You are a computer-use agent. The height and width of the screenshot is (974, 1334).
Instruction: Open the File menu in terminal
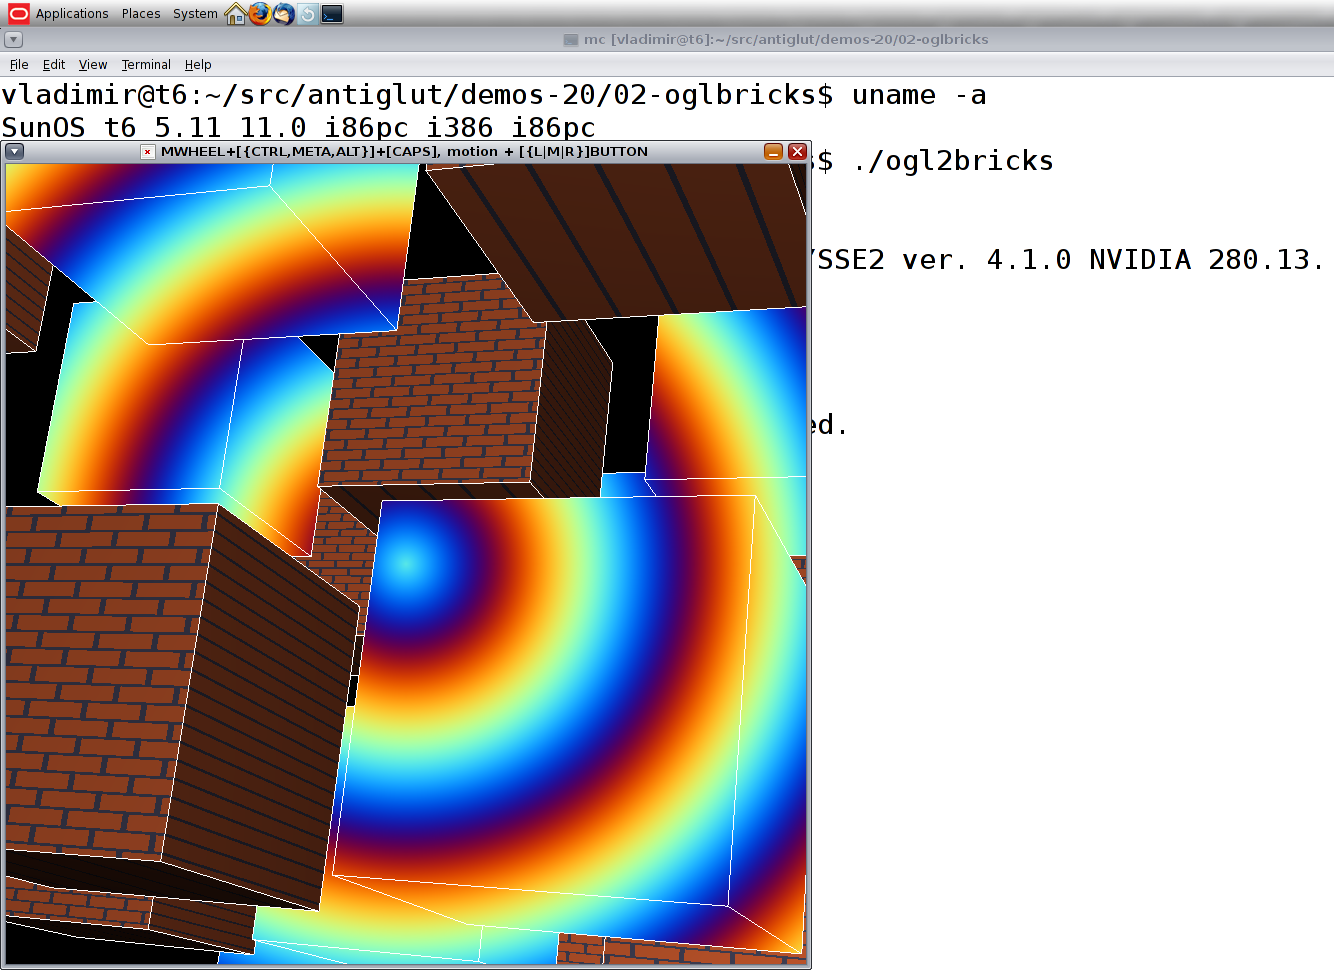point(19,65)
